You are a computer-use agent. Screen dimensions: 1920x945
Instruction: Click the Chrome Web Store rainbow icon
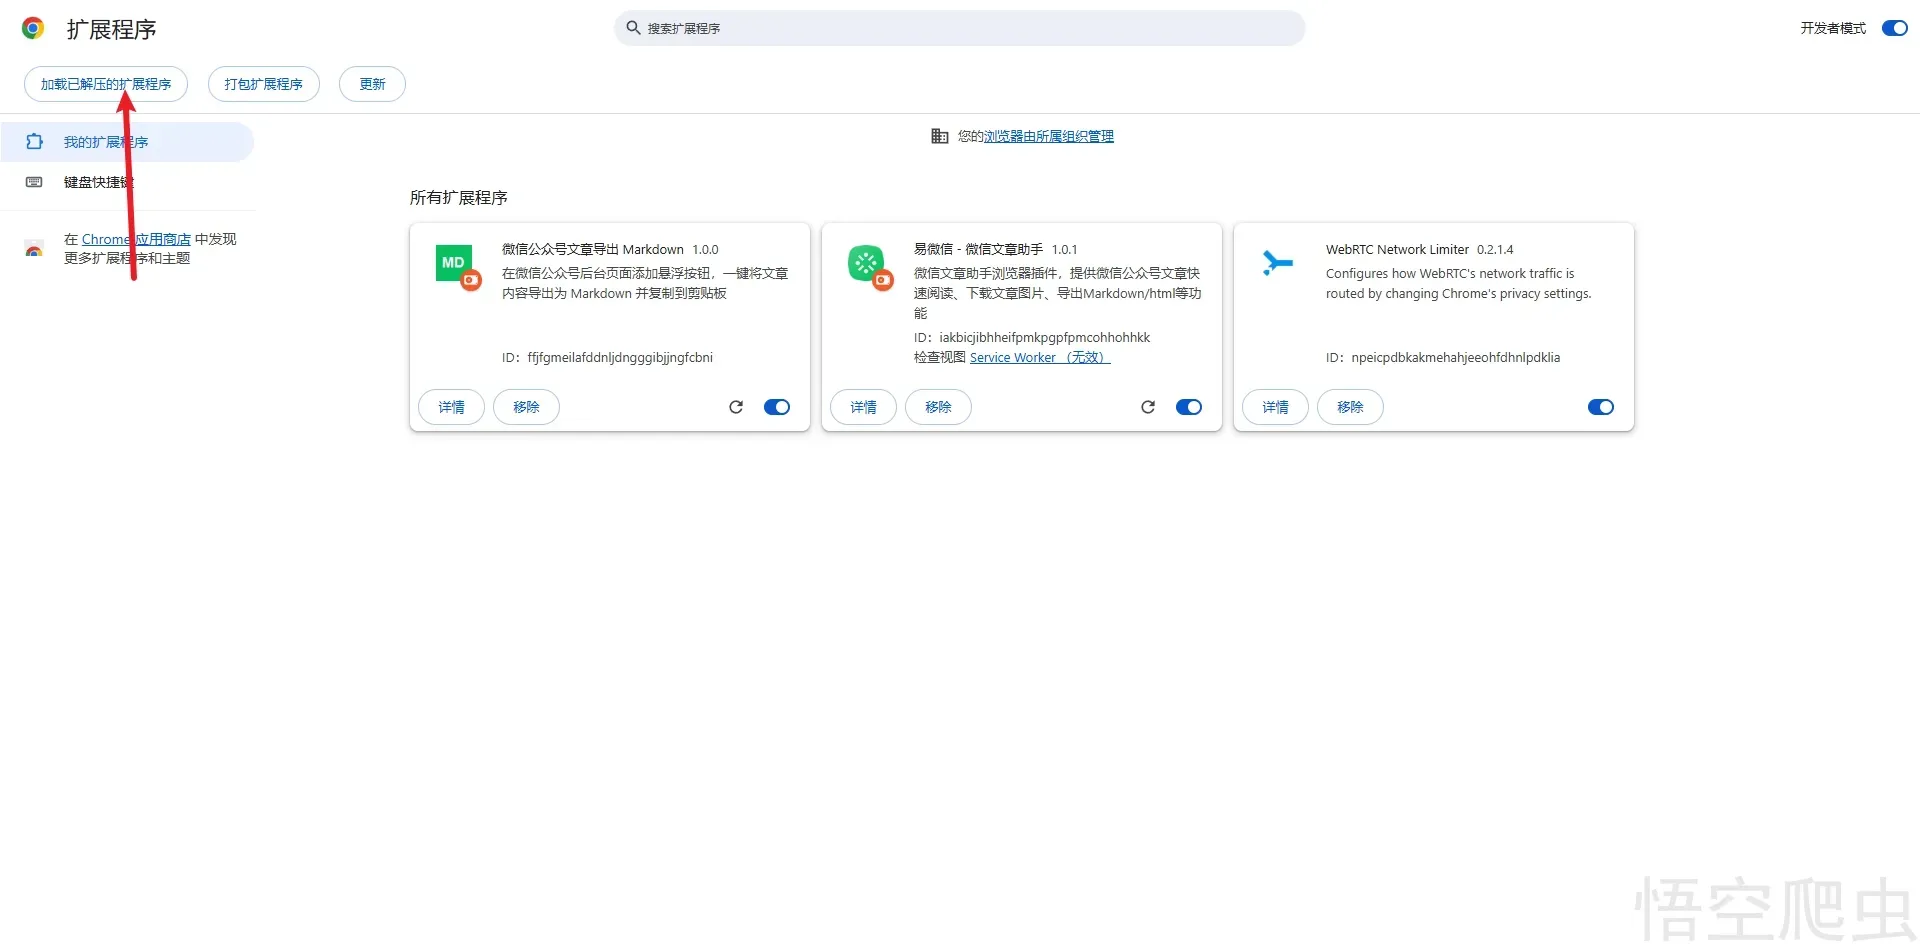click(x=34, y=249)
